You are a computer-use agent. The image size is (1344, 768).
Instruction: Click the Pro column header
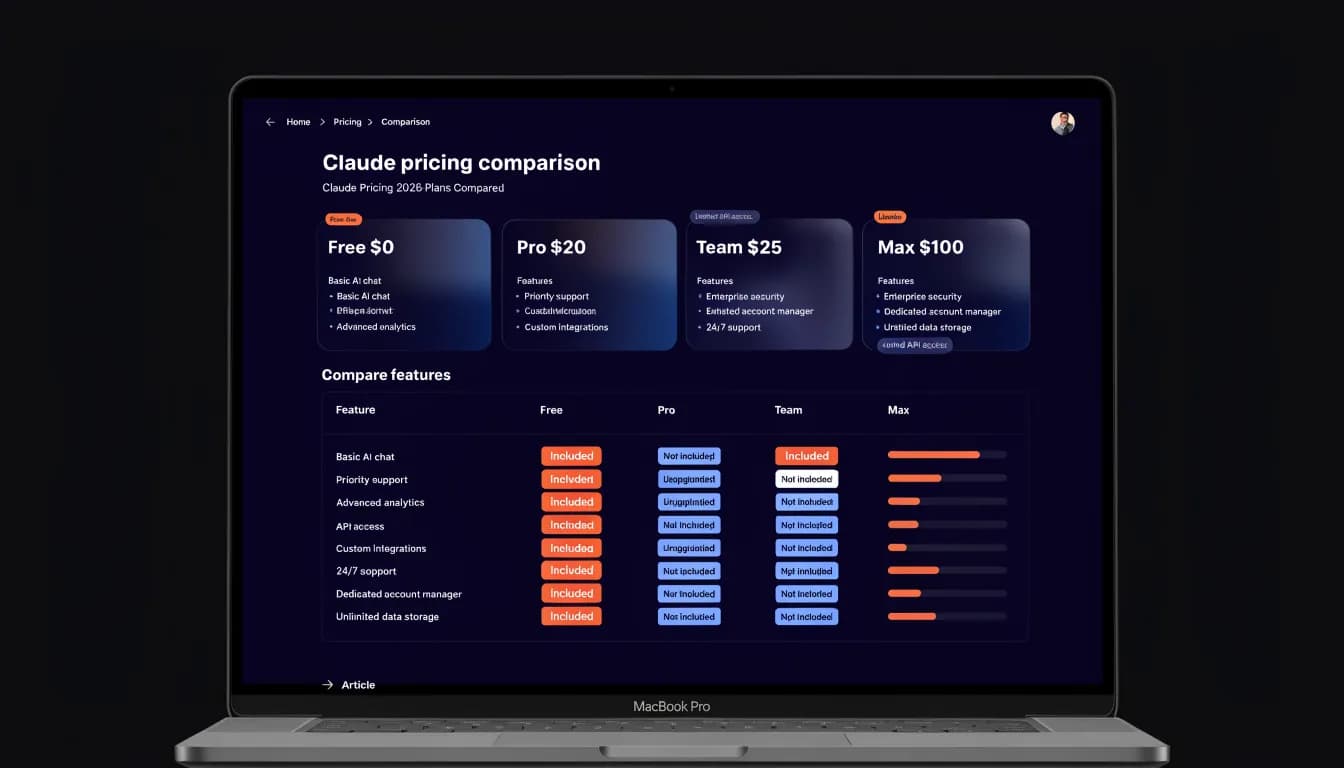coord(666,410)
